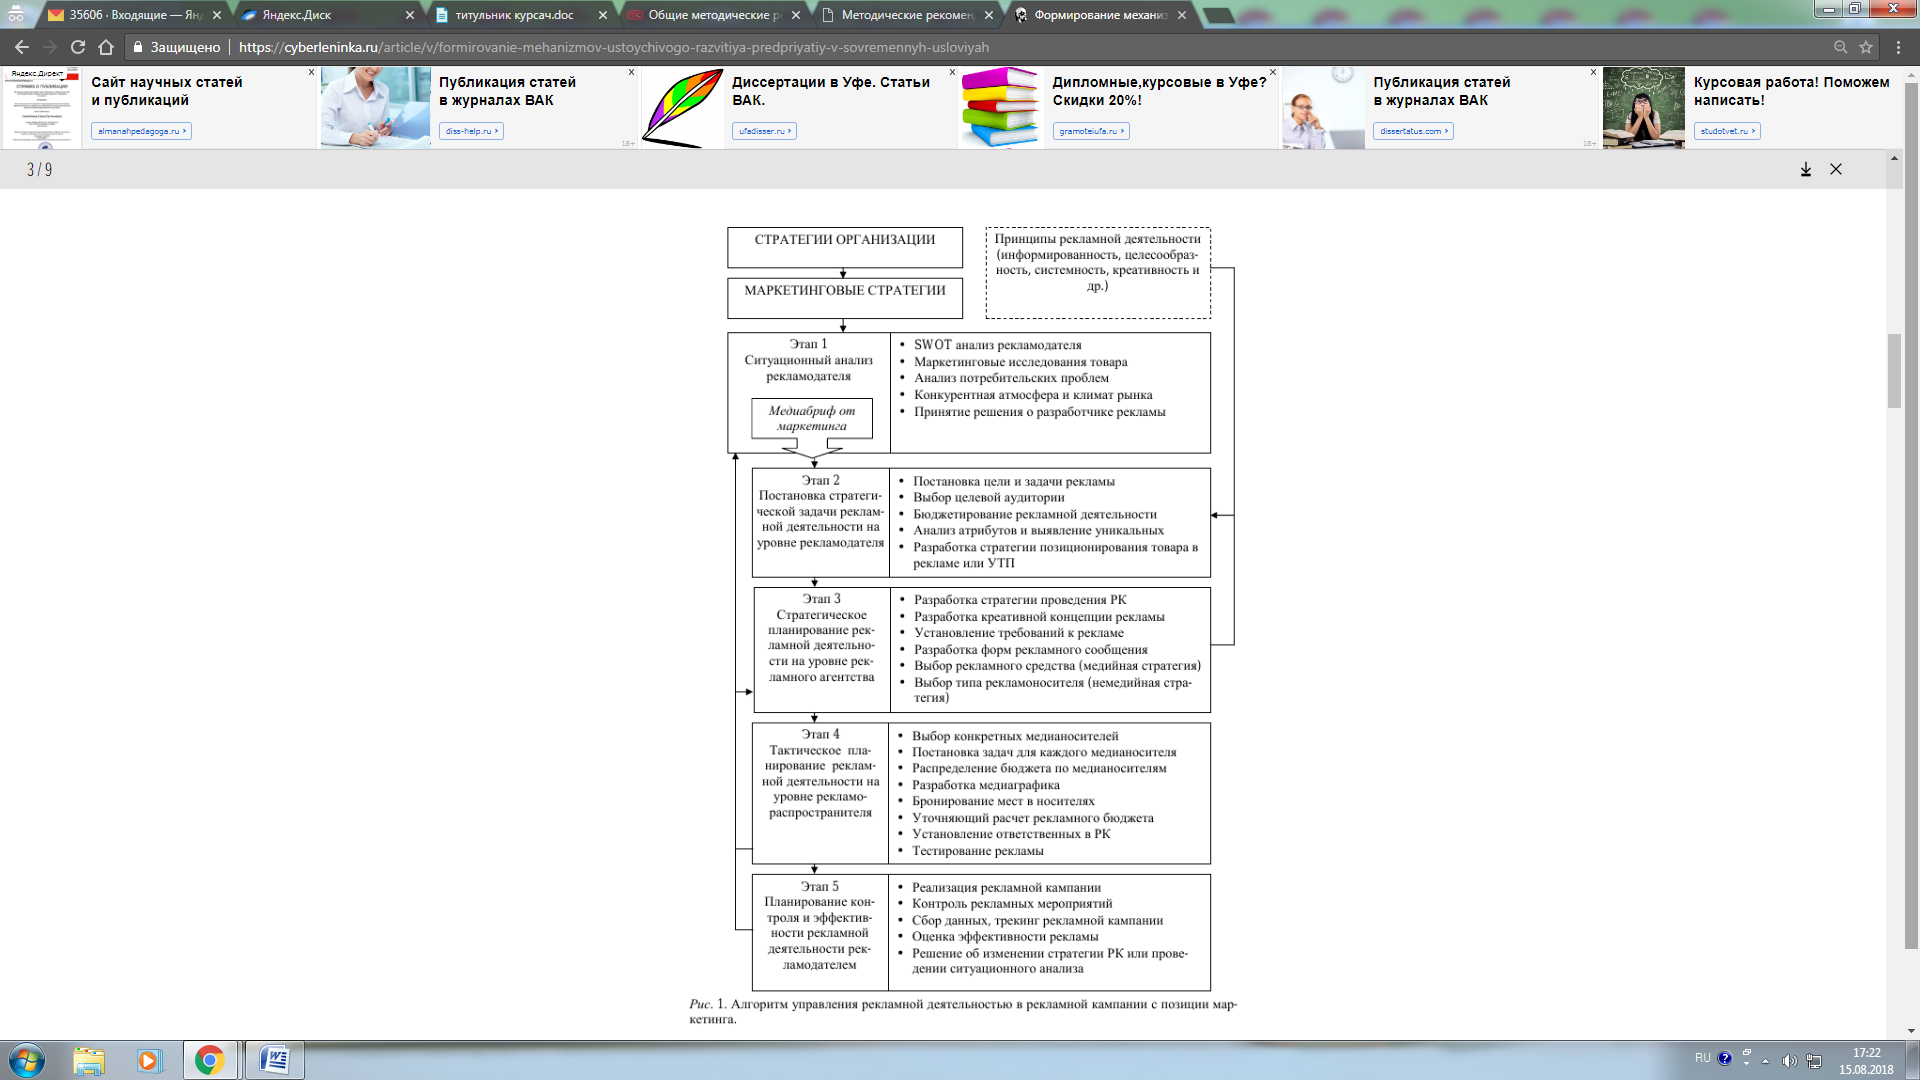Download the article image with the arrow icon
Image resolution: width=1920 pixels, height=1080 pixels.
click(1806, 170)
